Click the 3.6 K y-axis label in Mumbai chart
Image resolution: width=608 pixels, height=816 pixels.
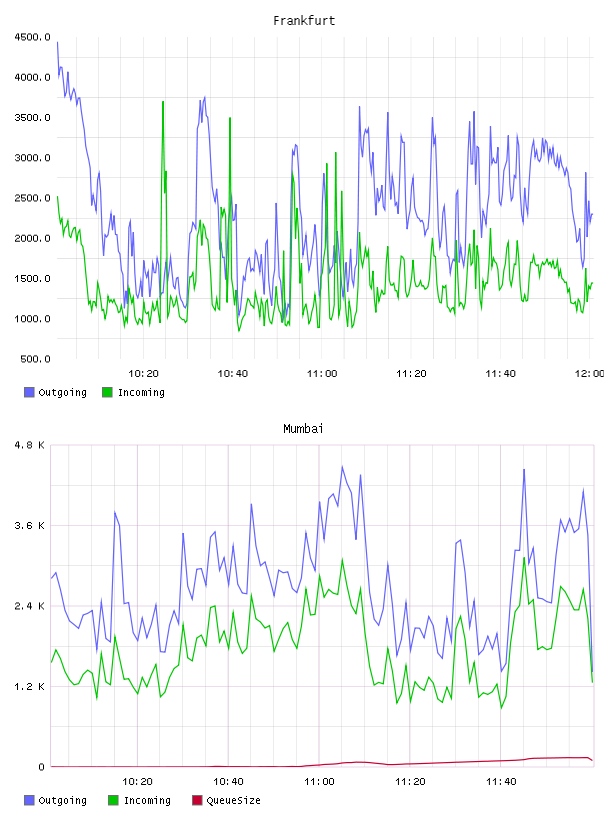29,526
